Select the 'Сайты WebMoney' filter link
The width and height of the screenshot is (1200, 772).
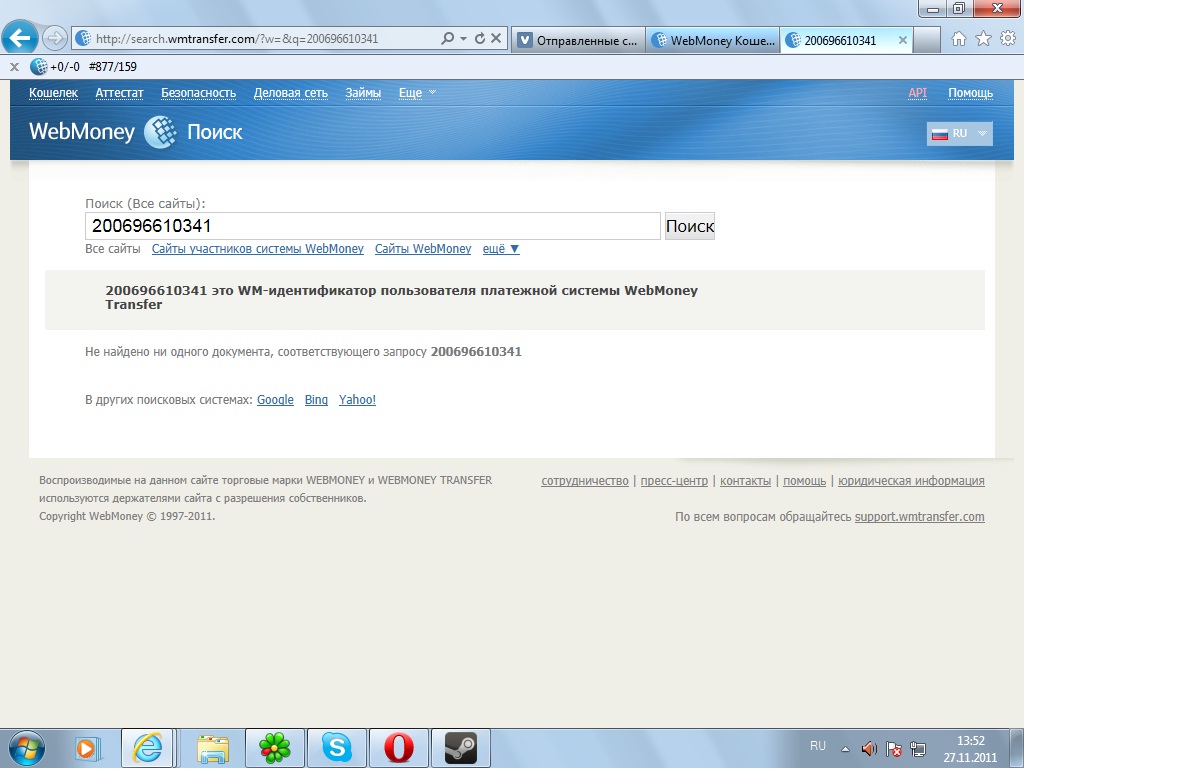click(x=423, y=249)
